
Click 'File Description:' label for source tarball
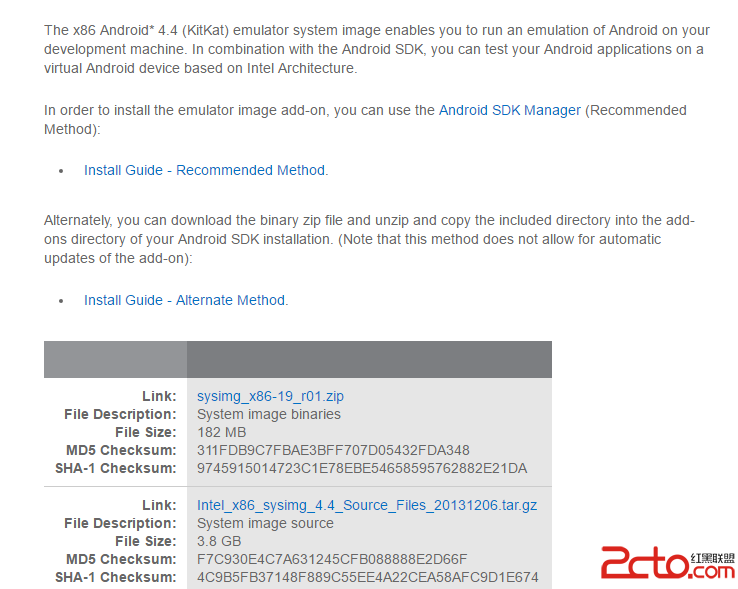(120, 523)
